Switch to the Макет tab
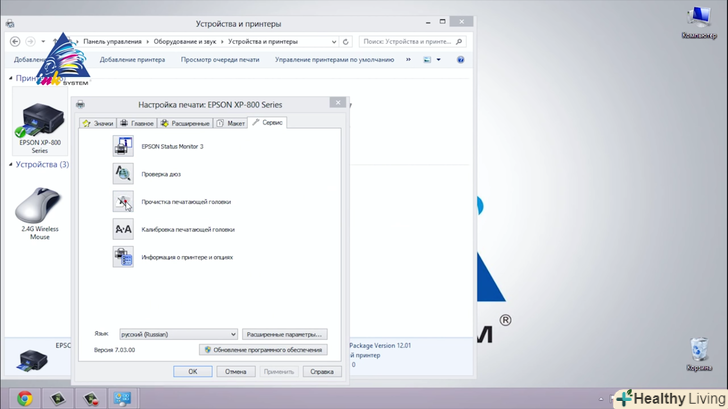This screenshot has width=728, height=409. click(x=231, y=123)
